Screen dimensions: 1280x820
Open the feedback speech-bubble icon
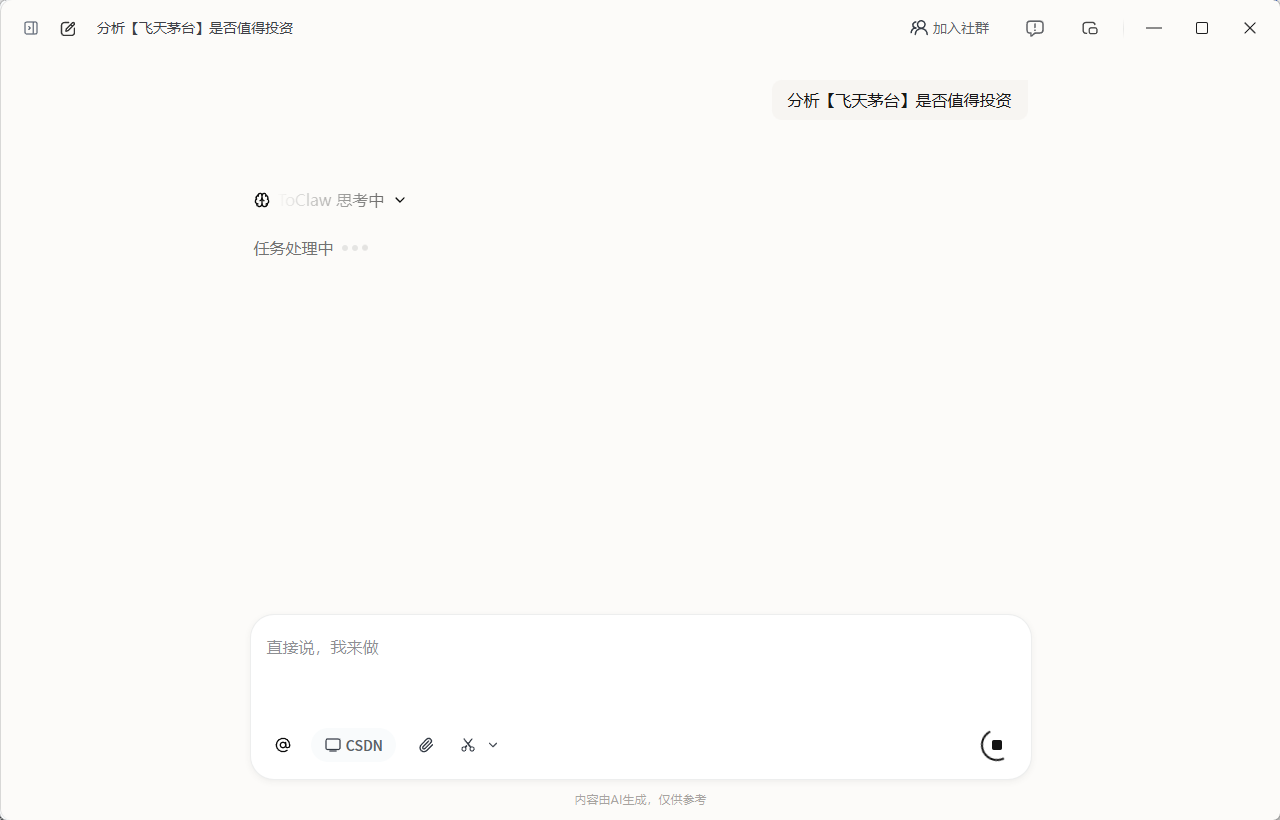point(1035,28)
